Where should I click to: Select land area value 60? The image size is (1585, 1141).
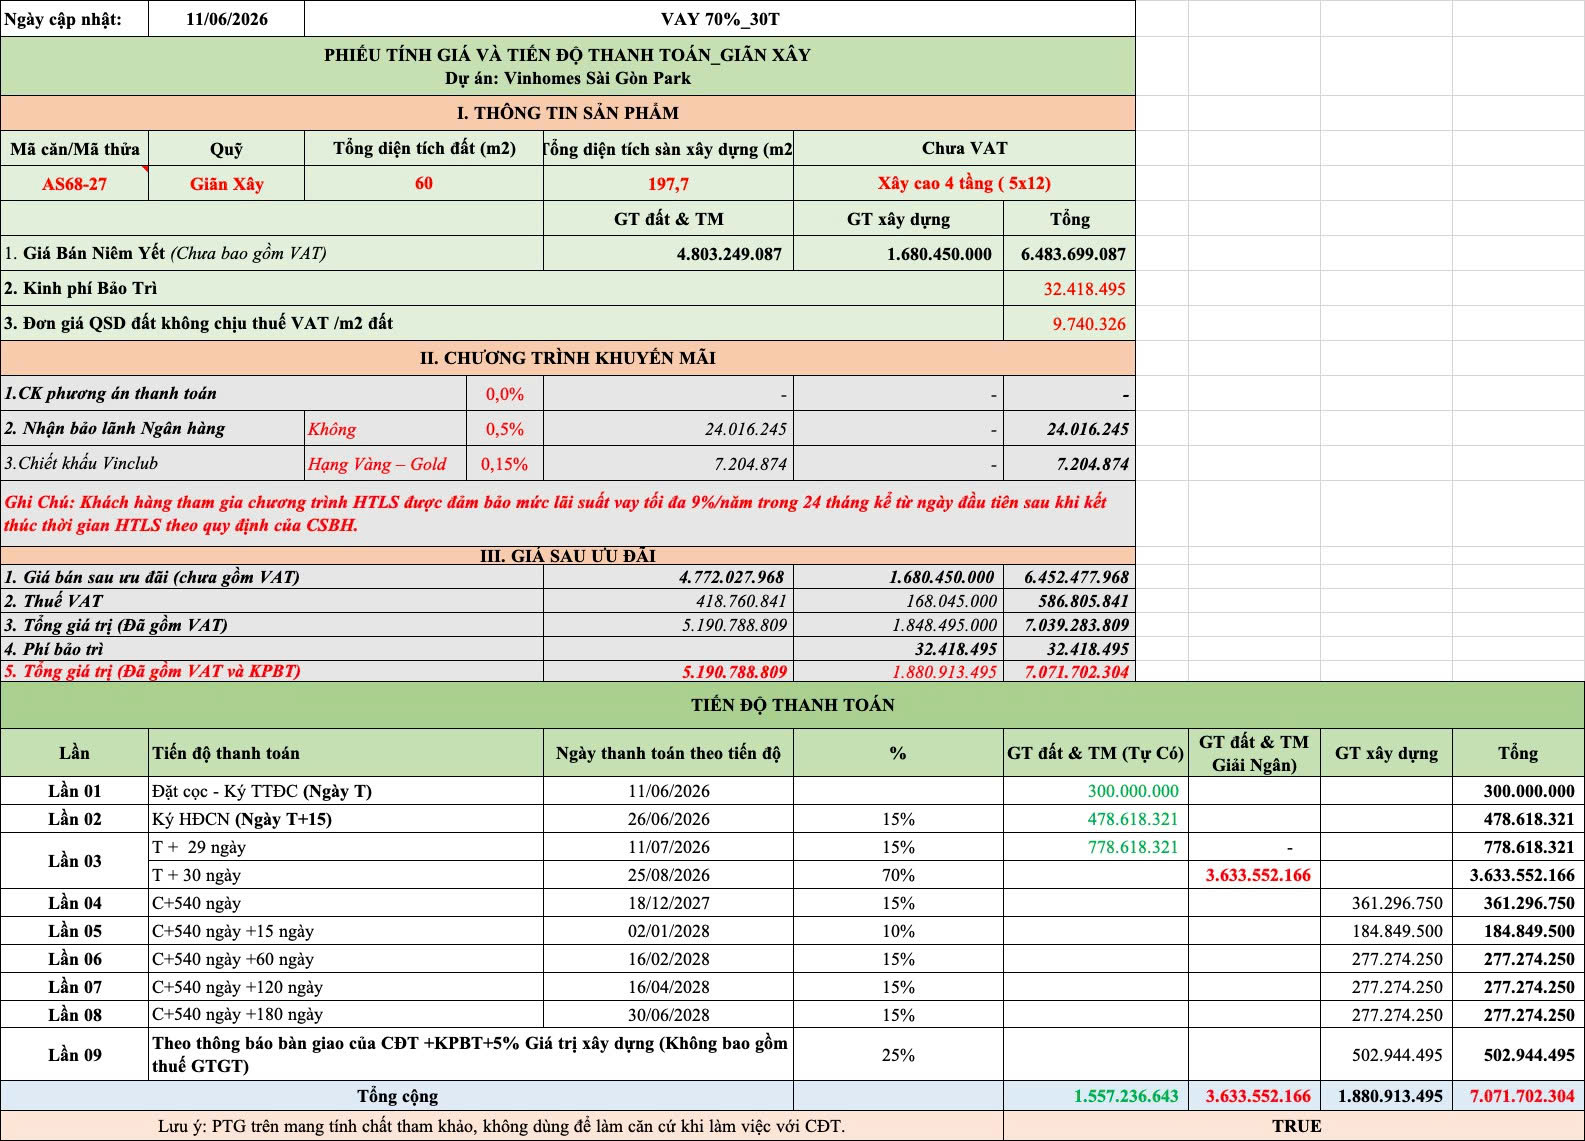(x=423, y=184)
